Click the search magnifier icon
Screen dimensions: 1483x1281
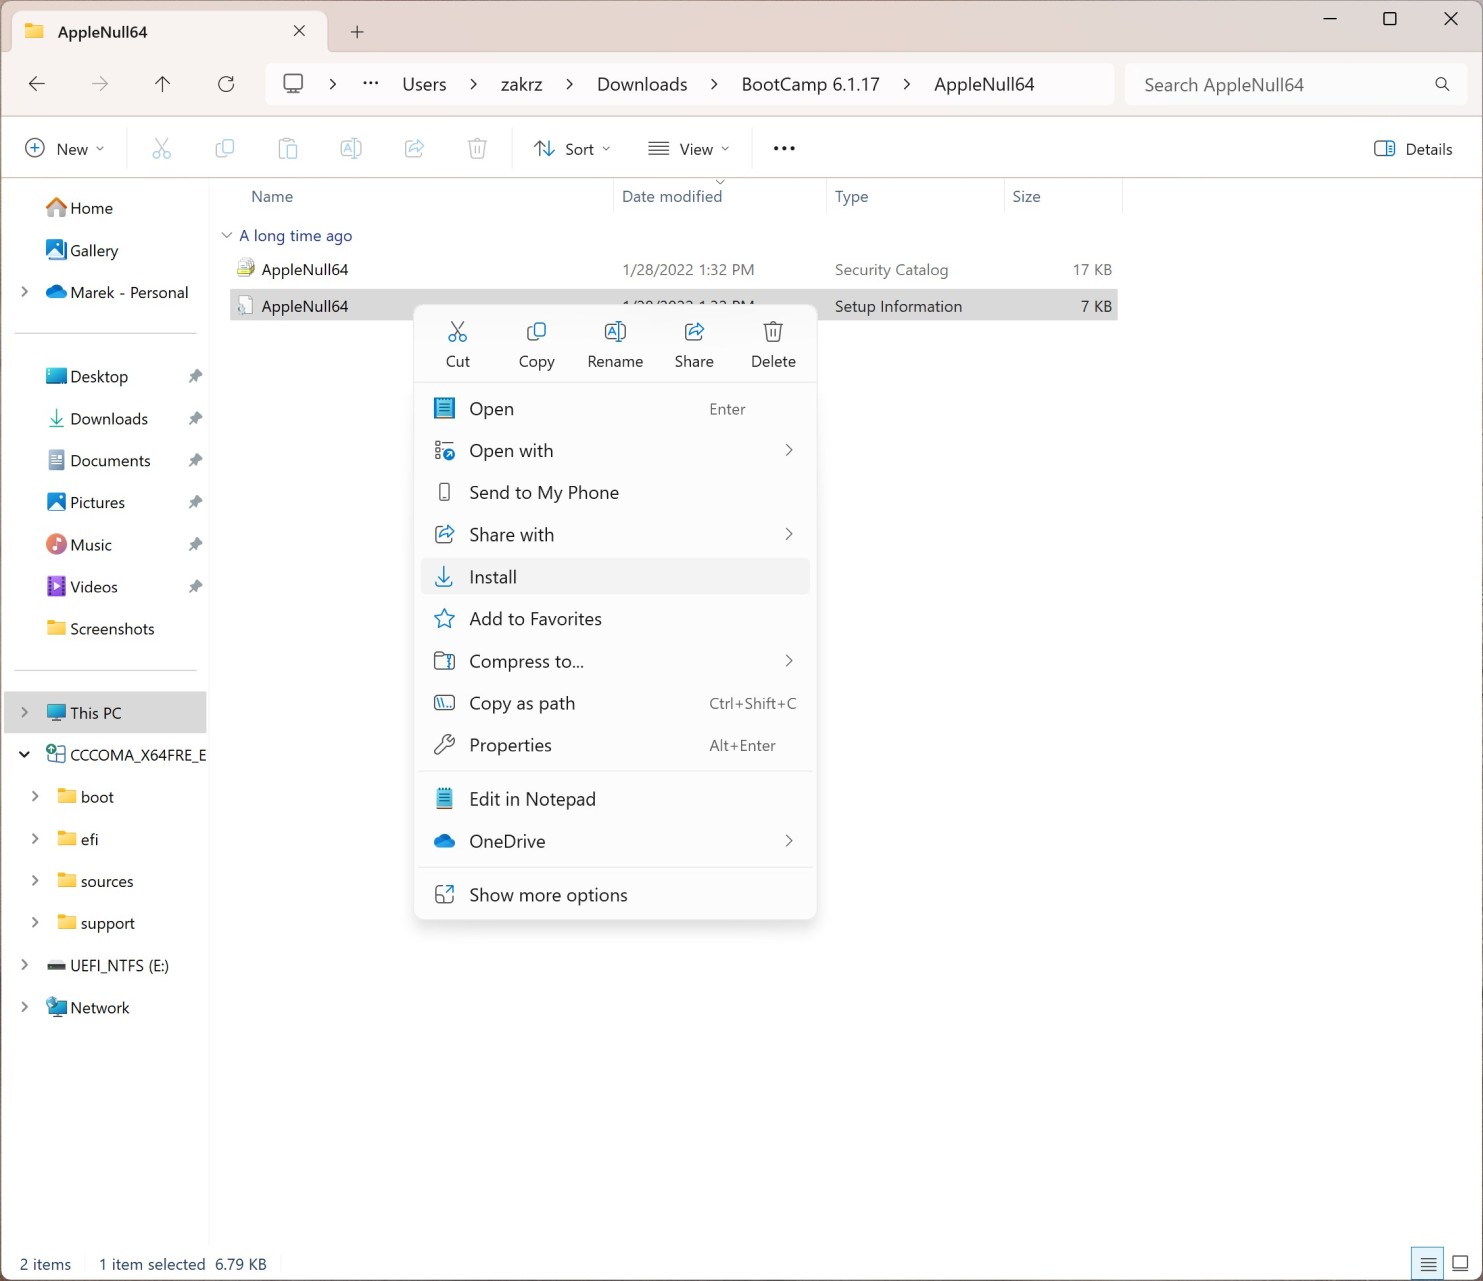pyautogui.click(x=1442, y=84)
